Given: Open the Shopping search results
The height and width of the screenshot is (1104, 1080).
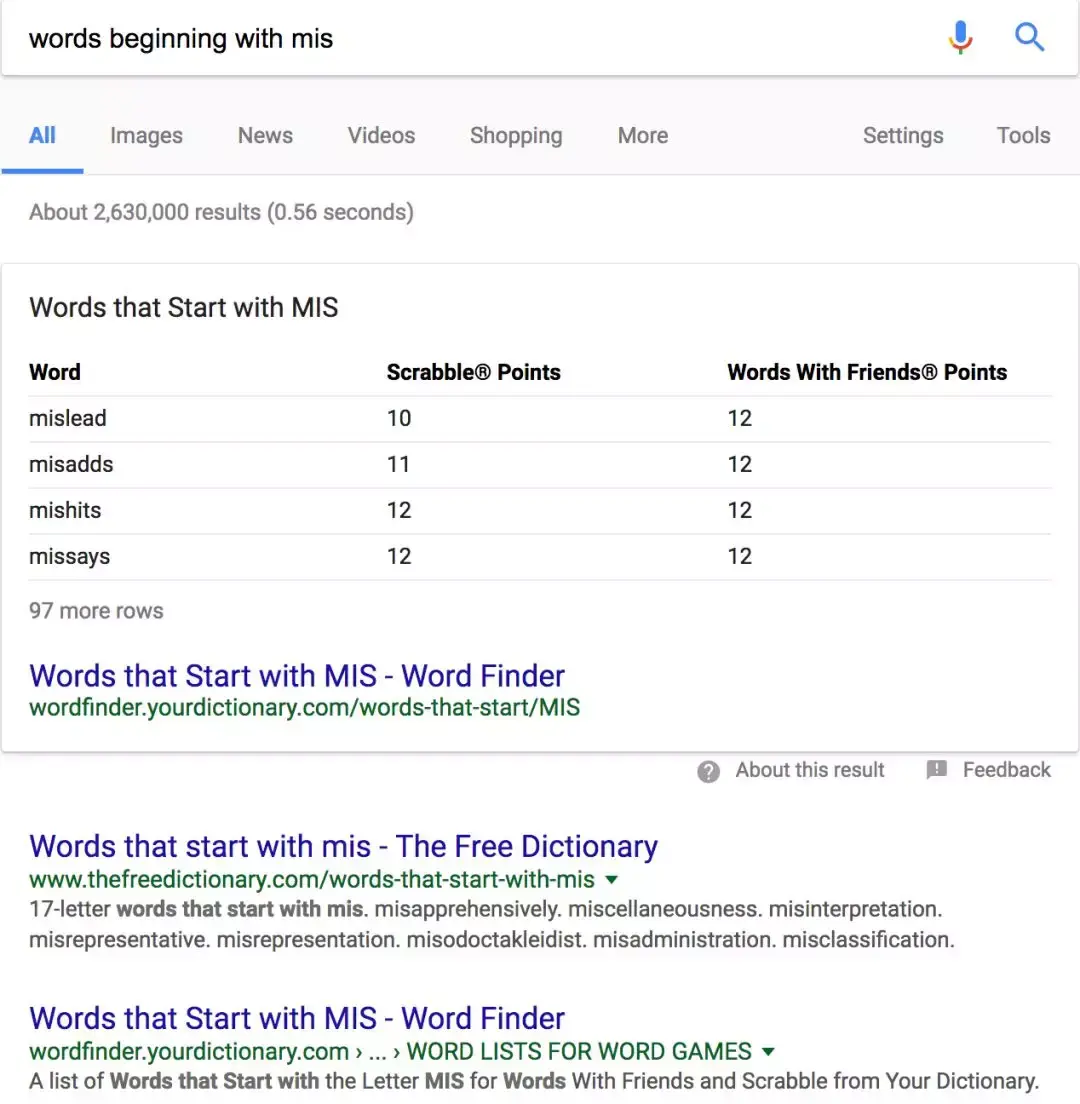Looking at the screenshot, I should coord(516,135).
